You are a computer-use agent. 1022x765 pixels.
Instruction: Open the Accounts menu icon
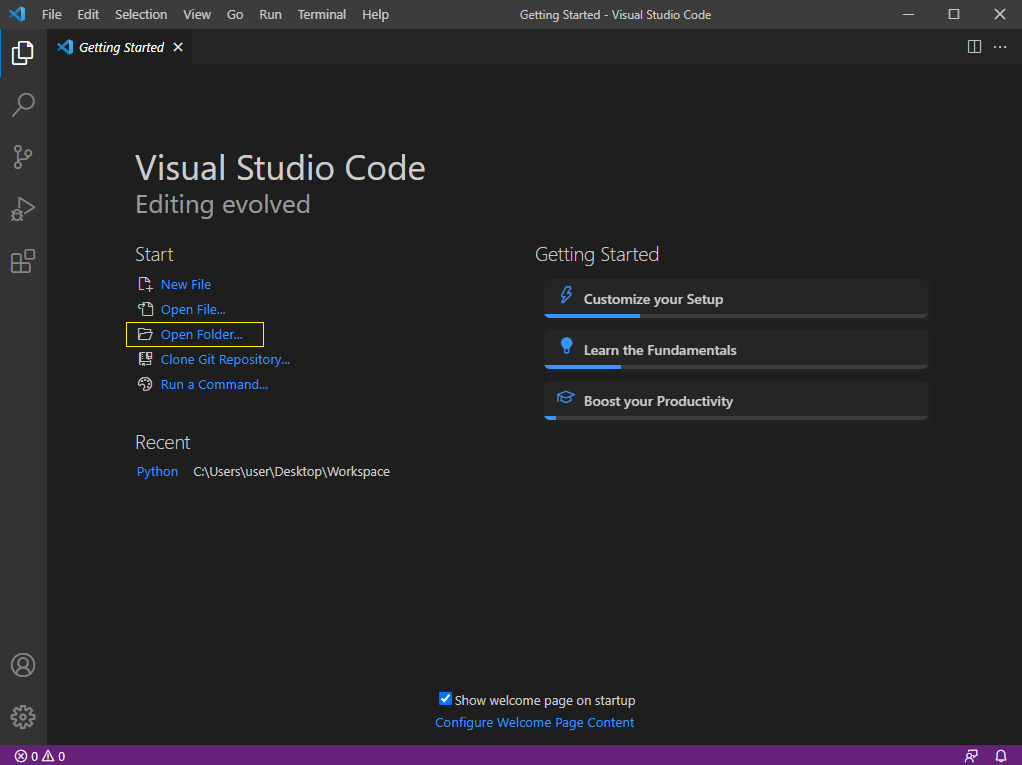tap(23, 665)
